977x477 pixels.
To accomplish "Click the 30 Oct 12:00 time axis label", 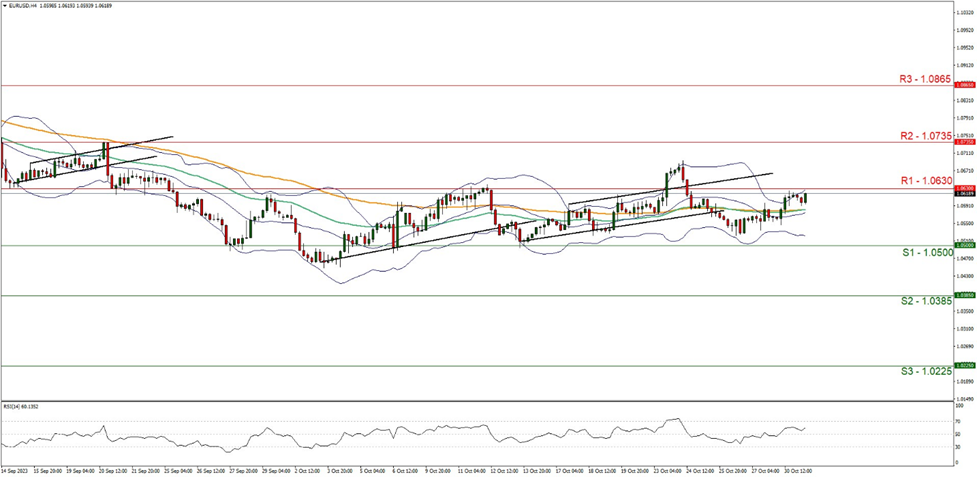I will coord(799,469).
